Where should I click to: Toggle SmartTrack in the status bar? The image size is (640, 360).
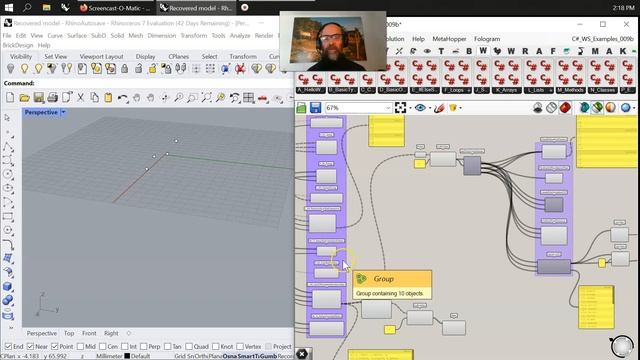(250, 356)
